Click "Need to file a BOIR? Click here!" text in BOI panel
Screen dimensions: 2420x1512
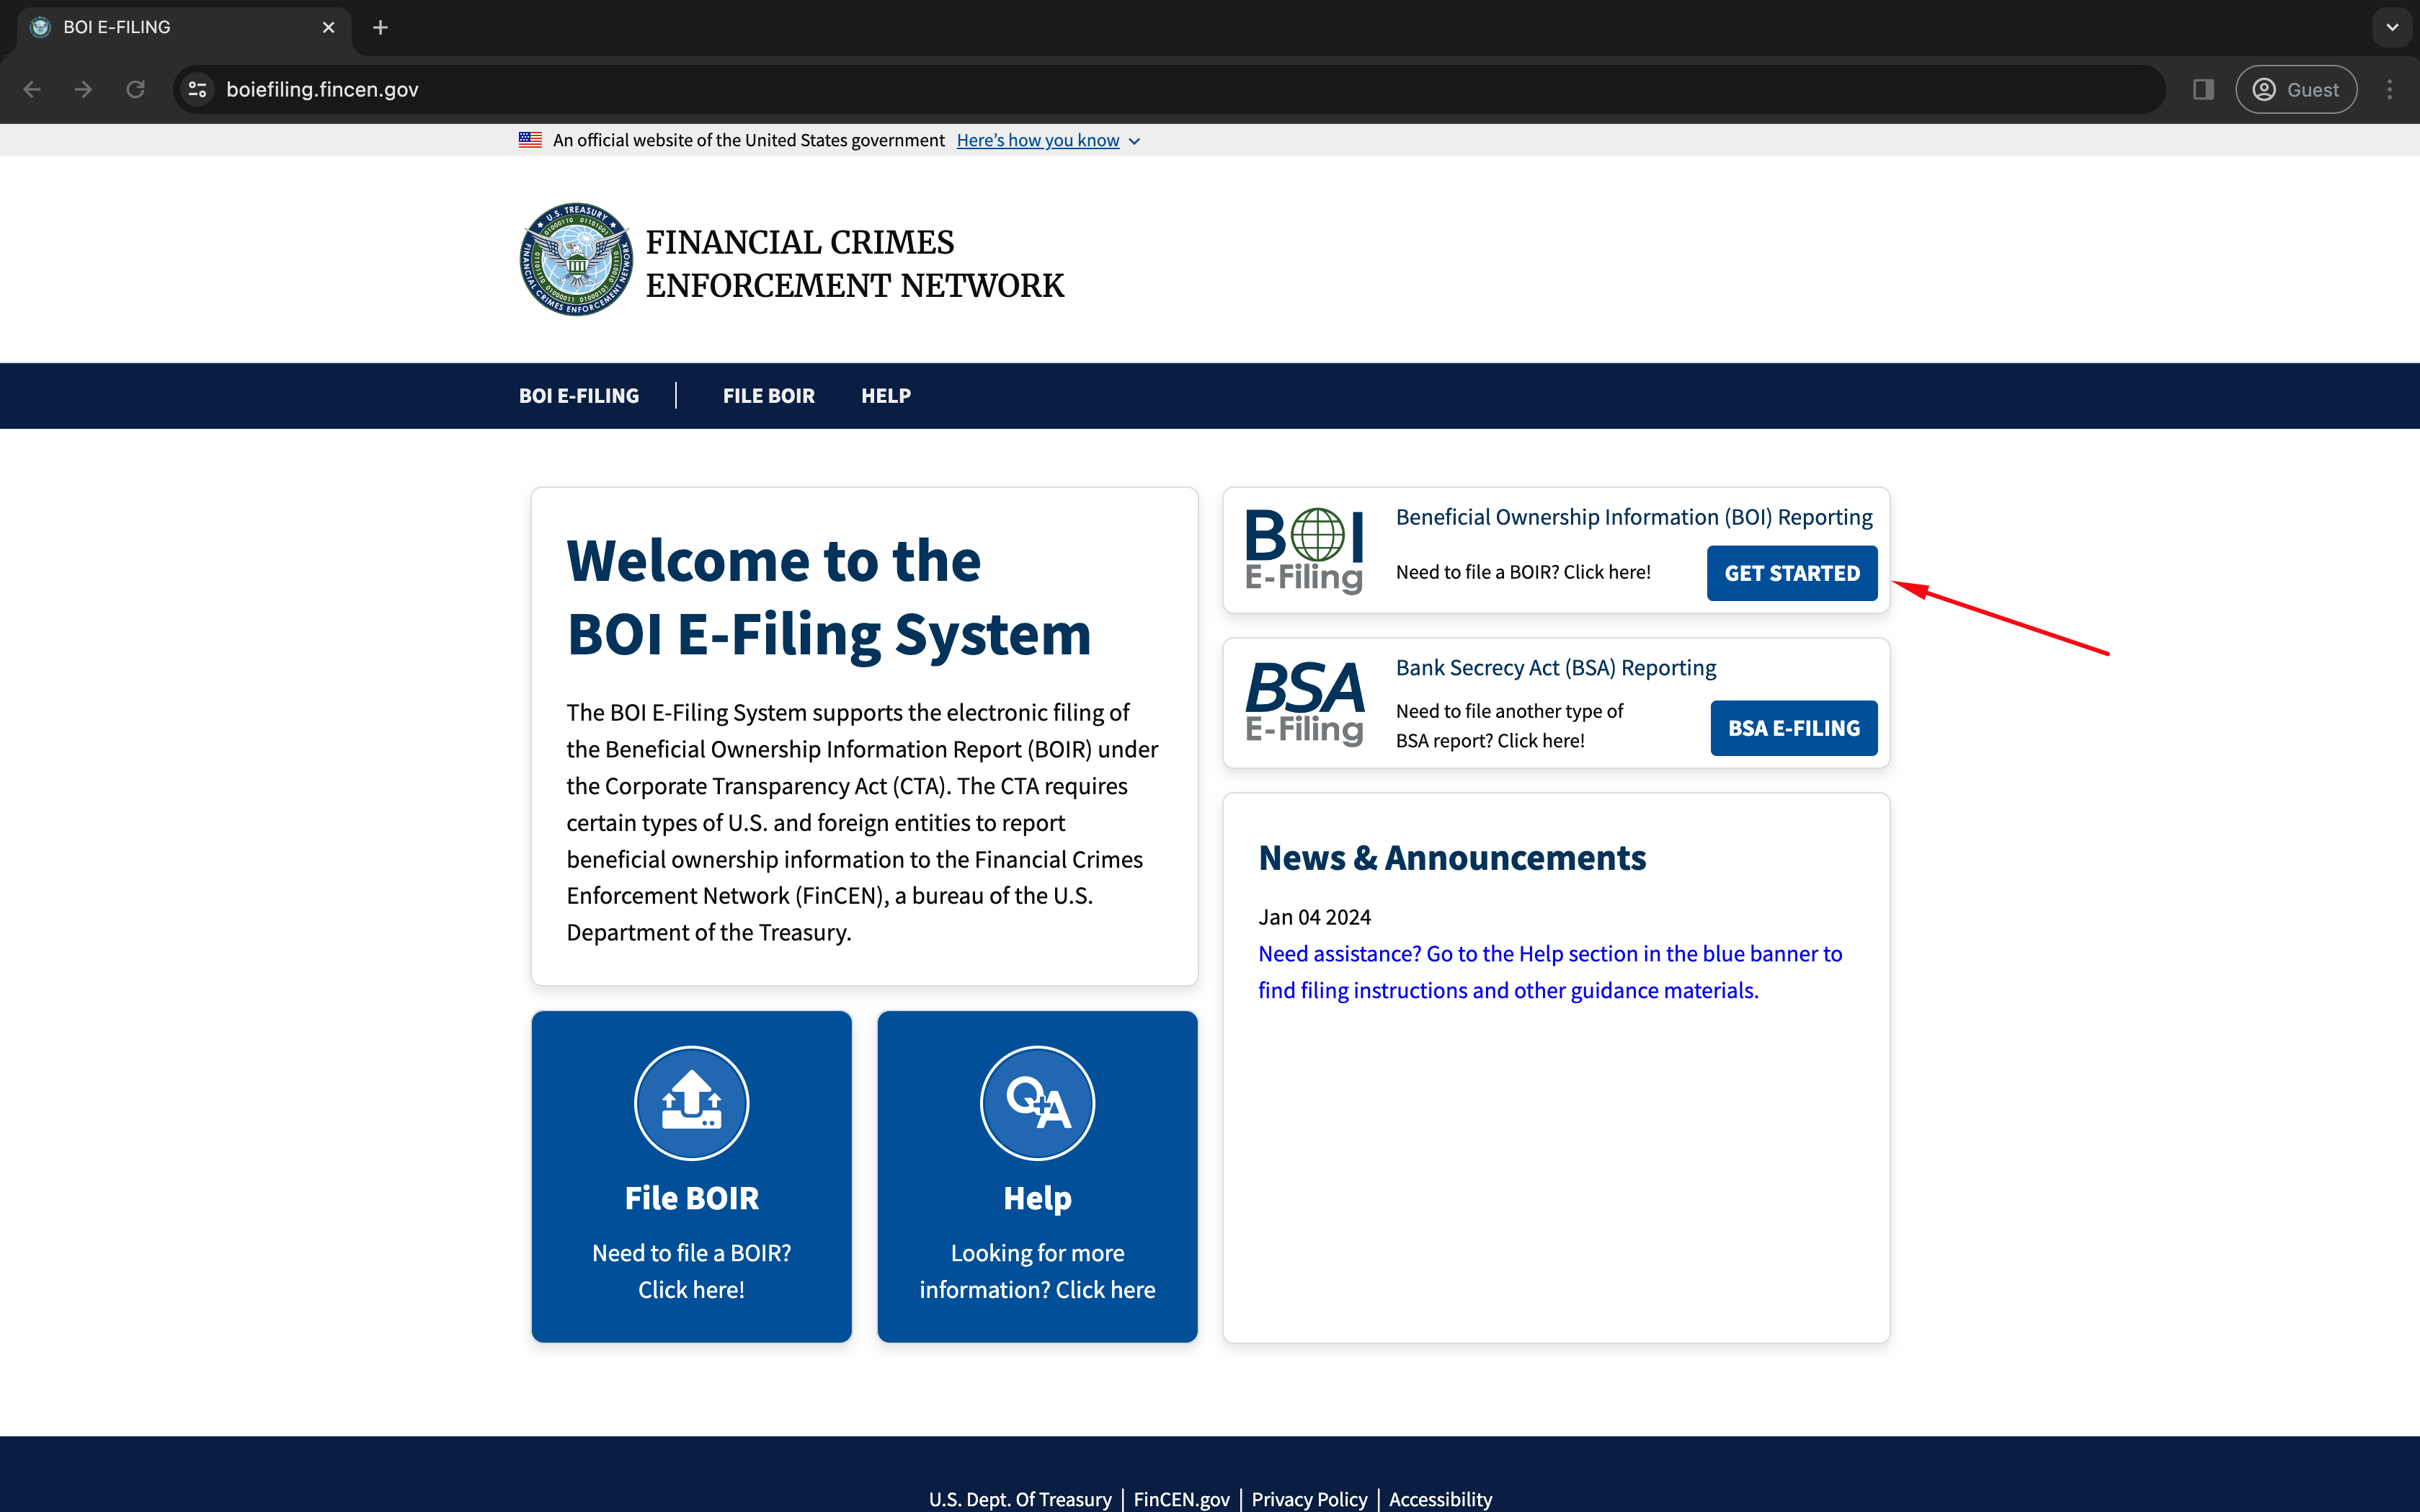1523,572
